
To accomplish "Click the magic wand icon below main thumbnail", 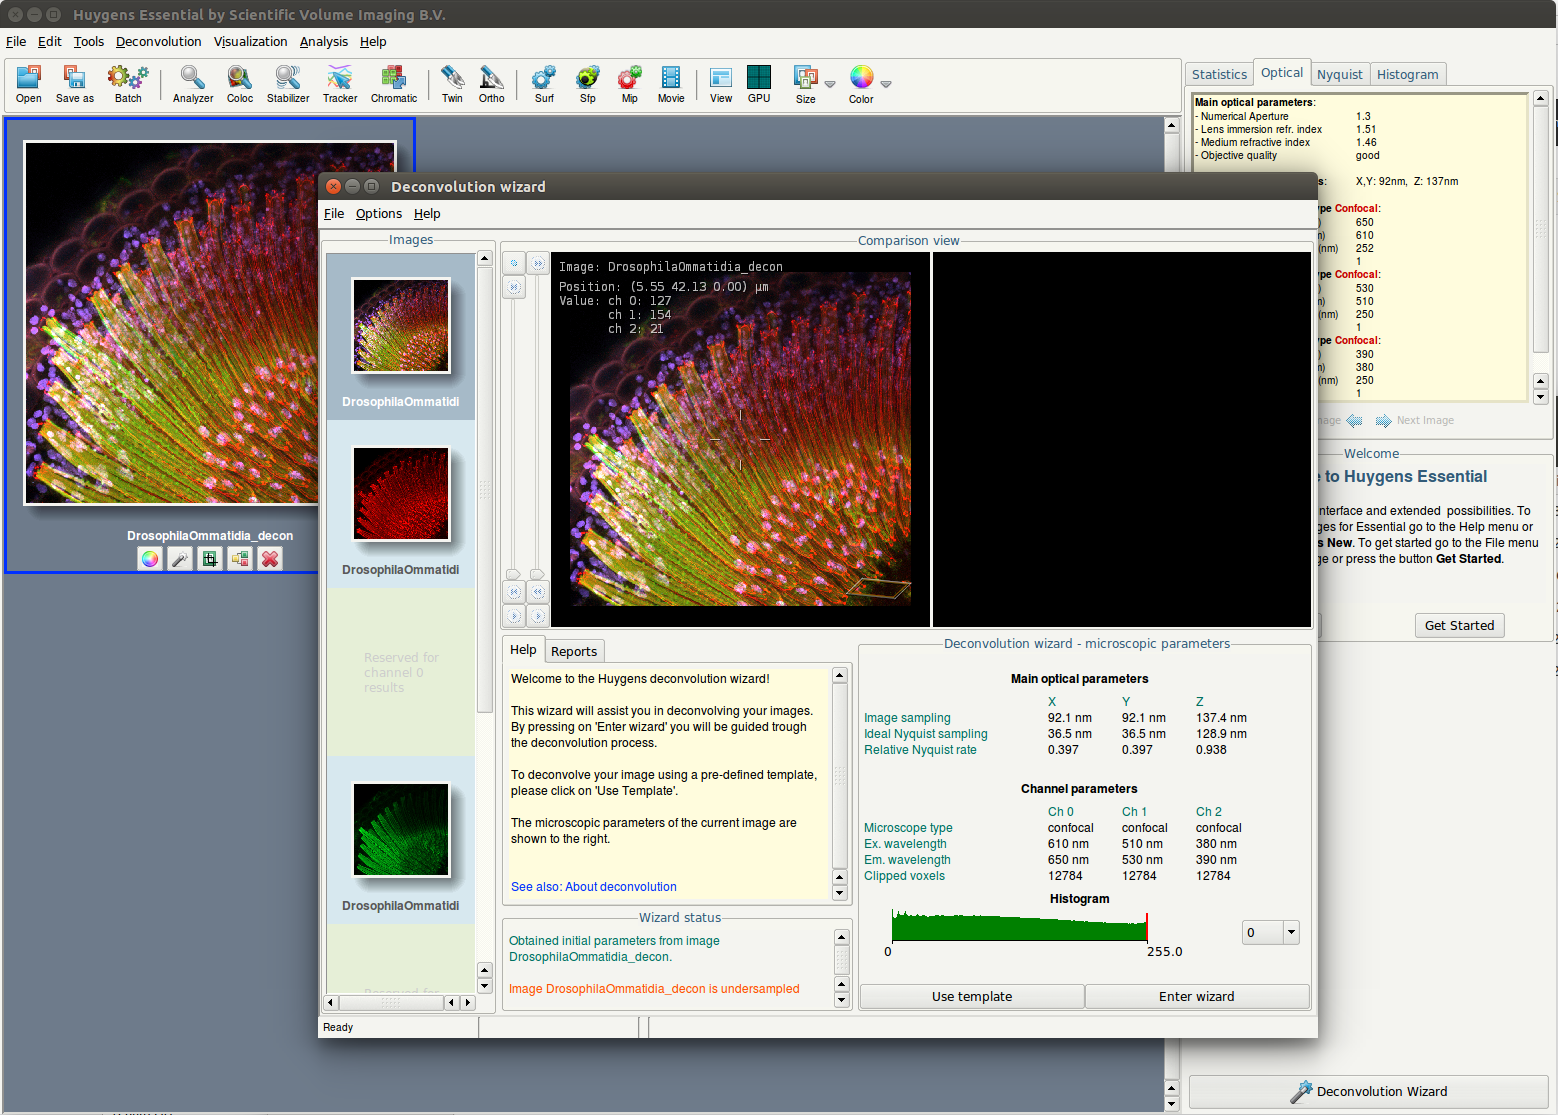I will pyautogui.click(x=180, y=559).
